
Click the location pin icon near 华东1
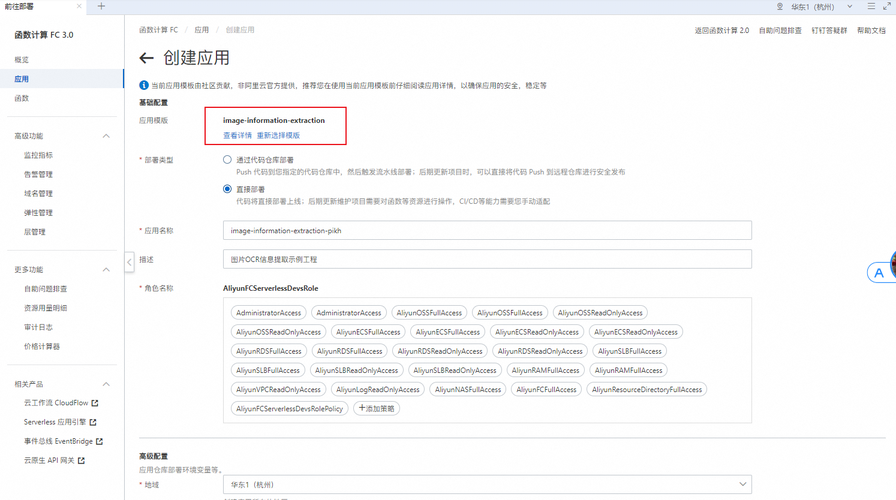click(x=779, y=7)
